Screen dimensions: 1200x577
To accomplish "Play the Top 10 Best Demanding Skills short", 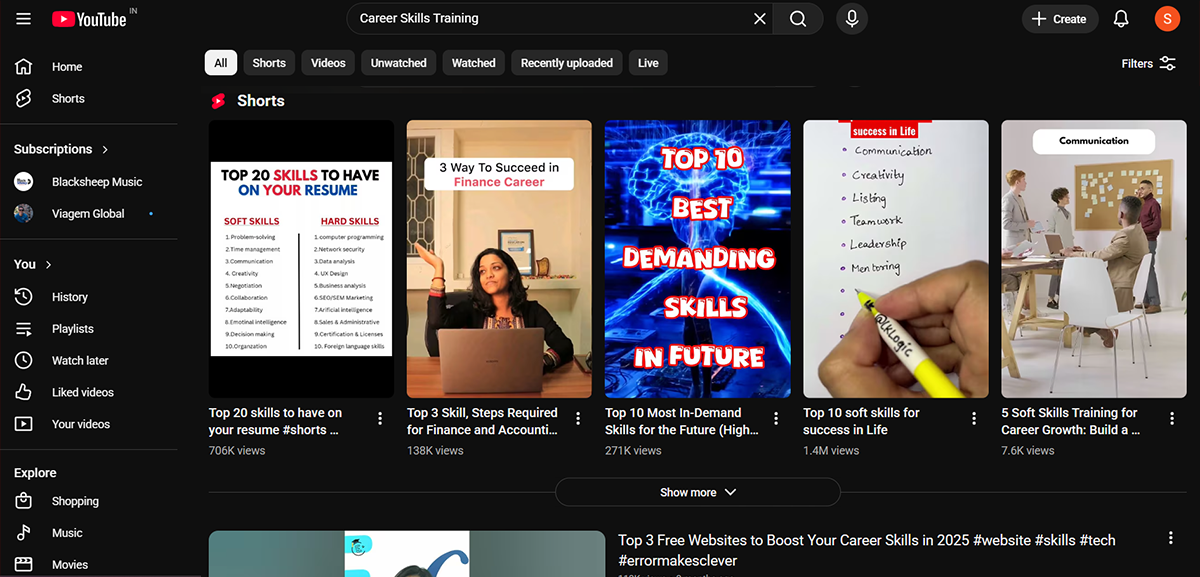I will pyautogui.click(x=698, y=259).
